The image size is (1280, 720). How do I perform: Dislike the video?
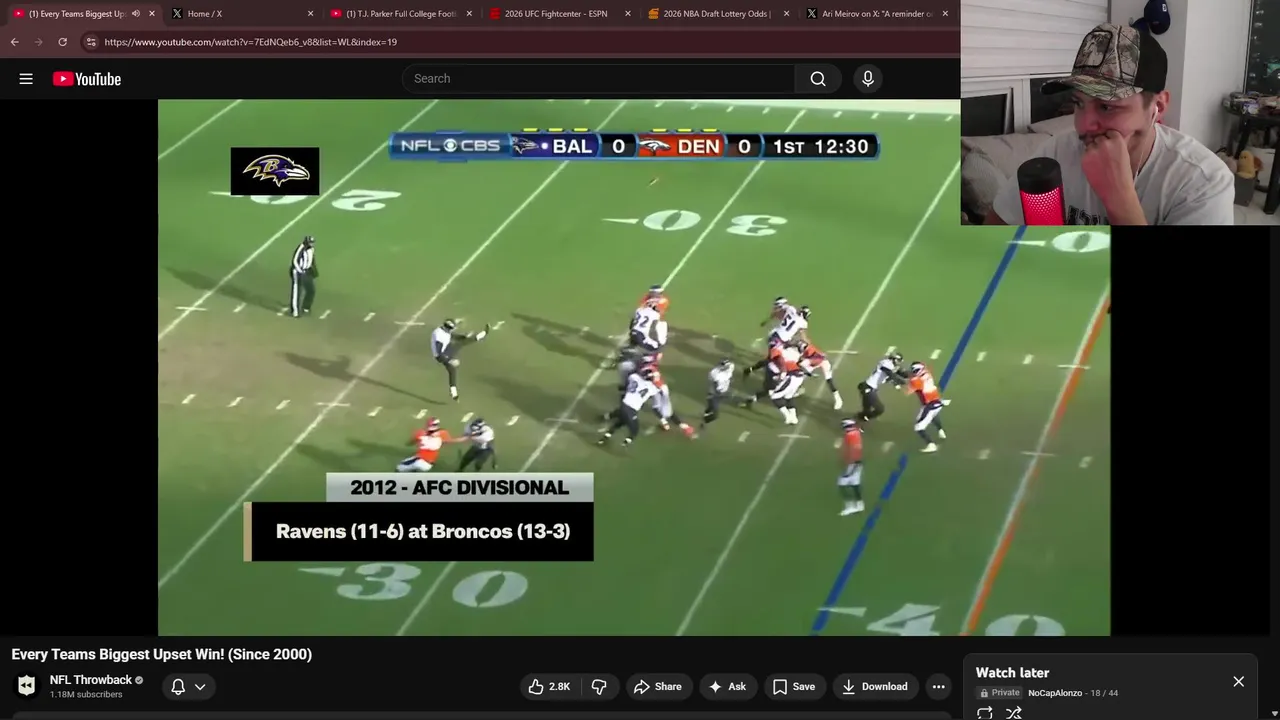tap(599, 687)
